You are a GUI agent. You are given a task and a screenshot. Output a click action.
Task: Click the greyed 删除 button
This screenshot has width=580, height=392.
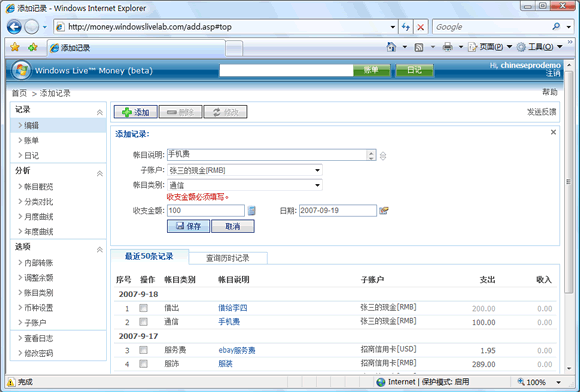[181, 112]
